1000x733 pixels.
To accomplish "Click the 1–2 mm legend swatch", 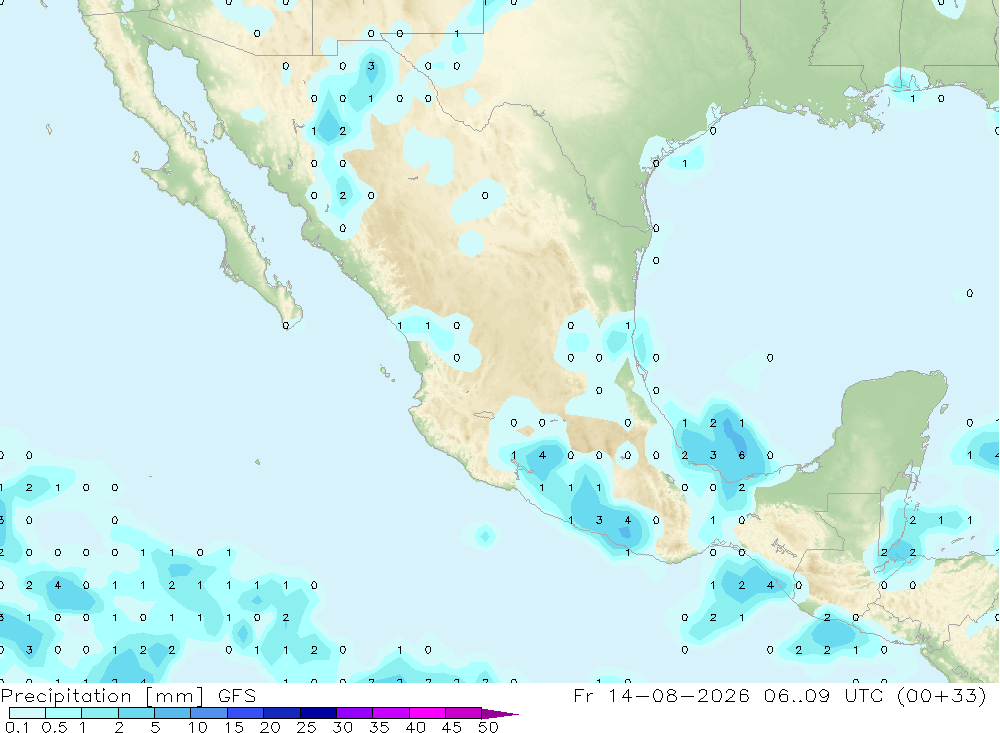I will pyautogui.click(x=100, y=713).
